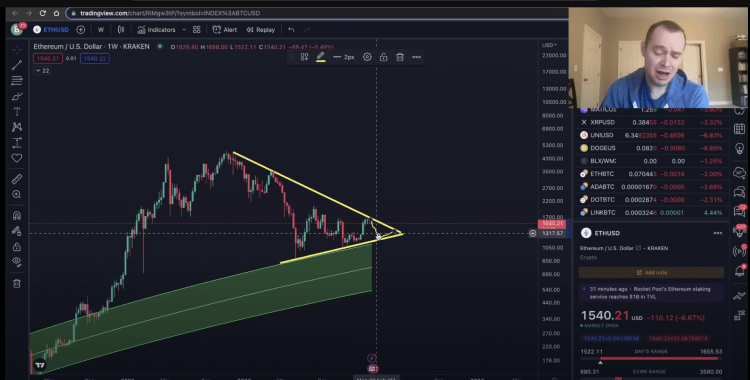Select DOGEUSD row in the watchlist

(x=651, y=148)
